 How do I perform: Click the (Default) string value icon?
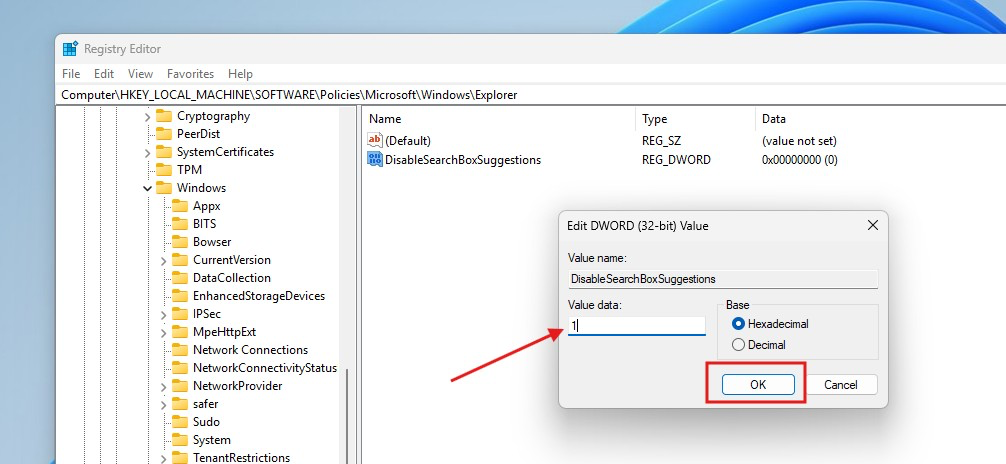(x=375, y=141)
